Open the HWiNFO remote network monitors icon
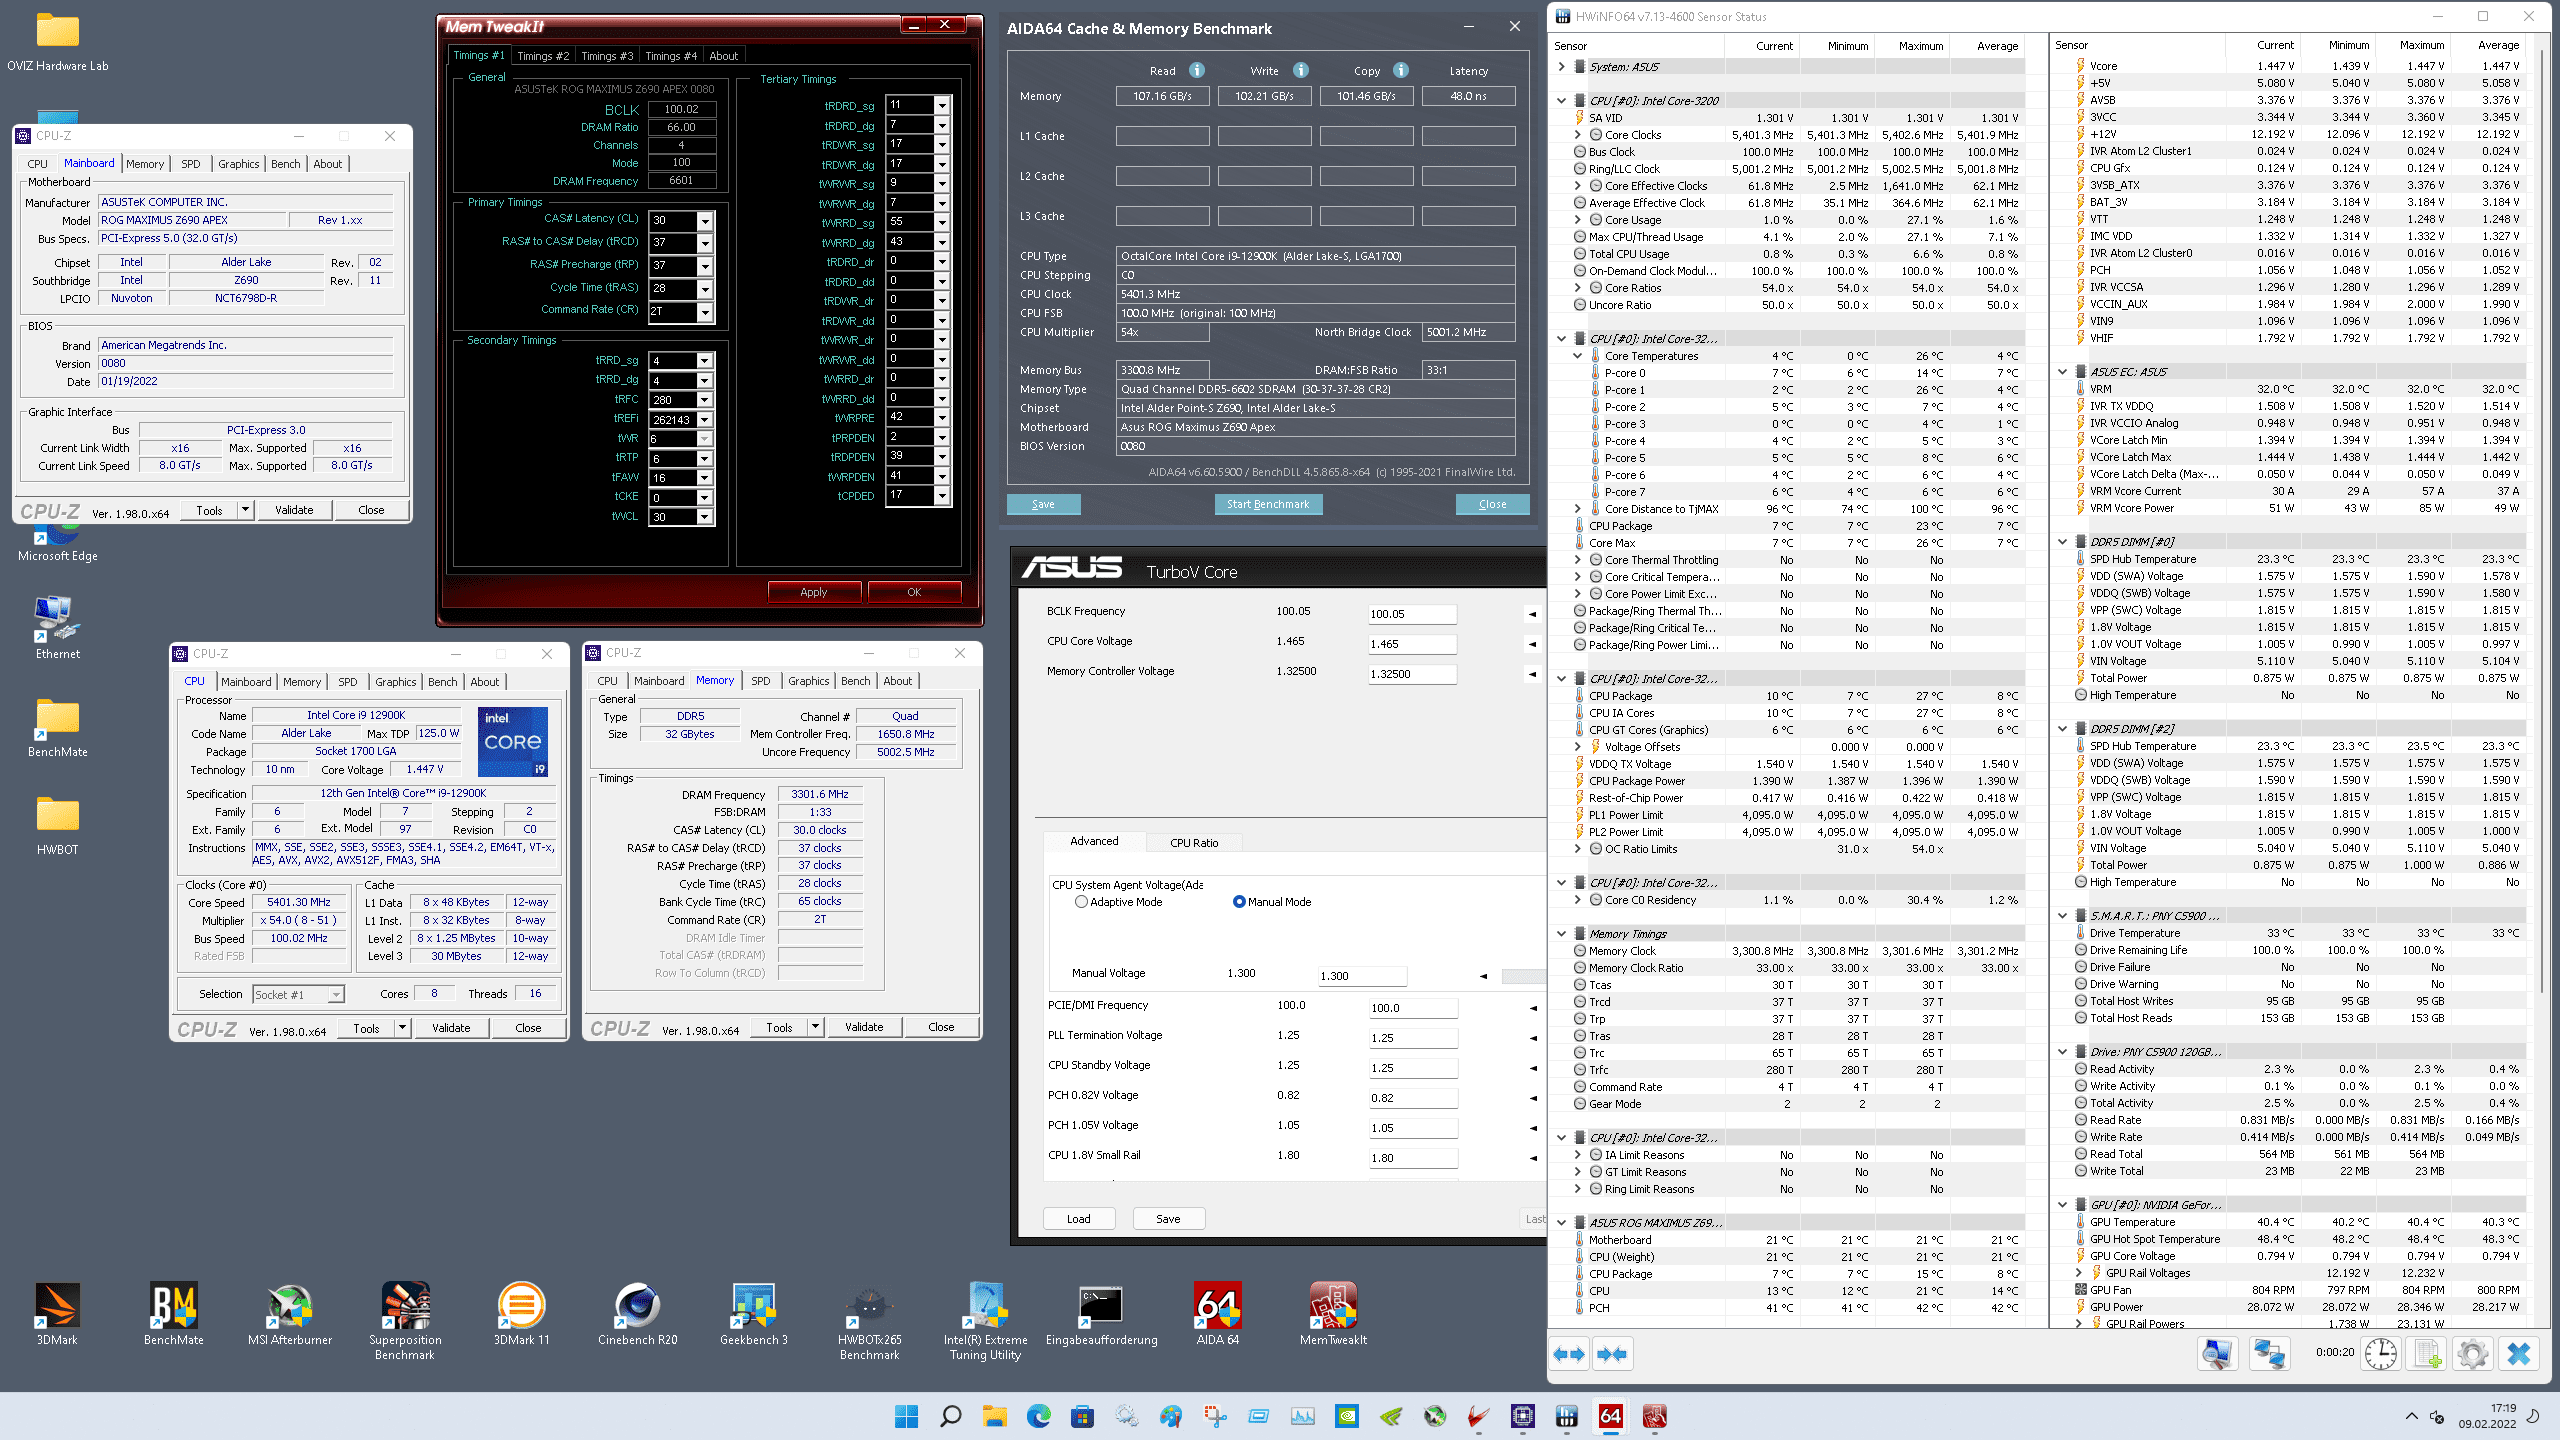 click(2269, 1354)
